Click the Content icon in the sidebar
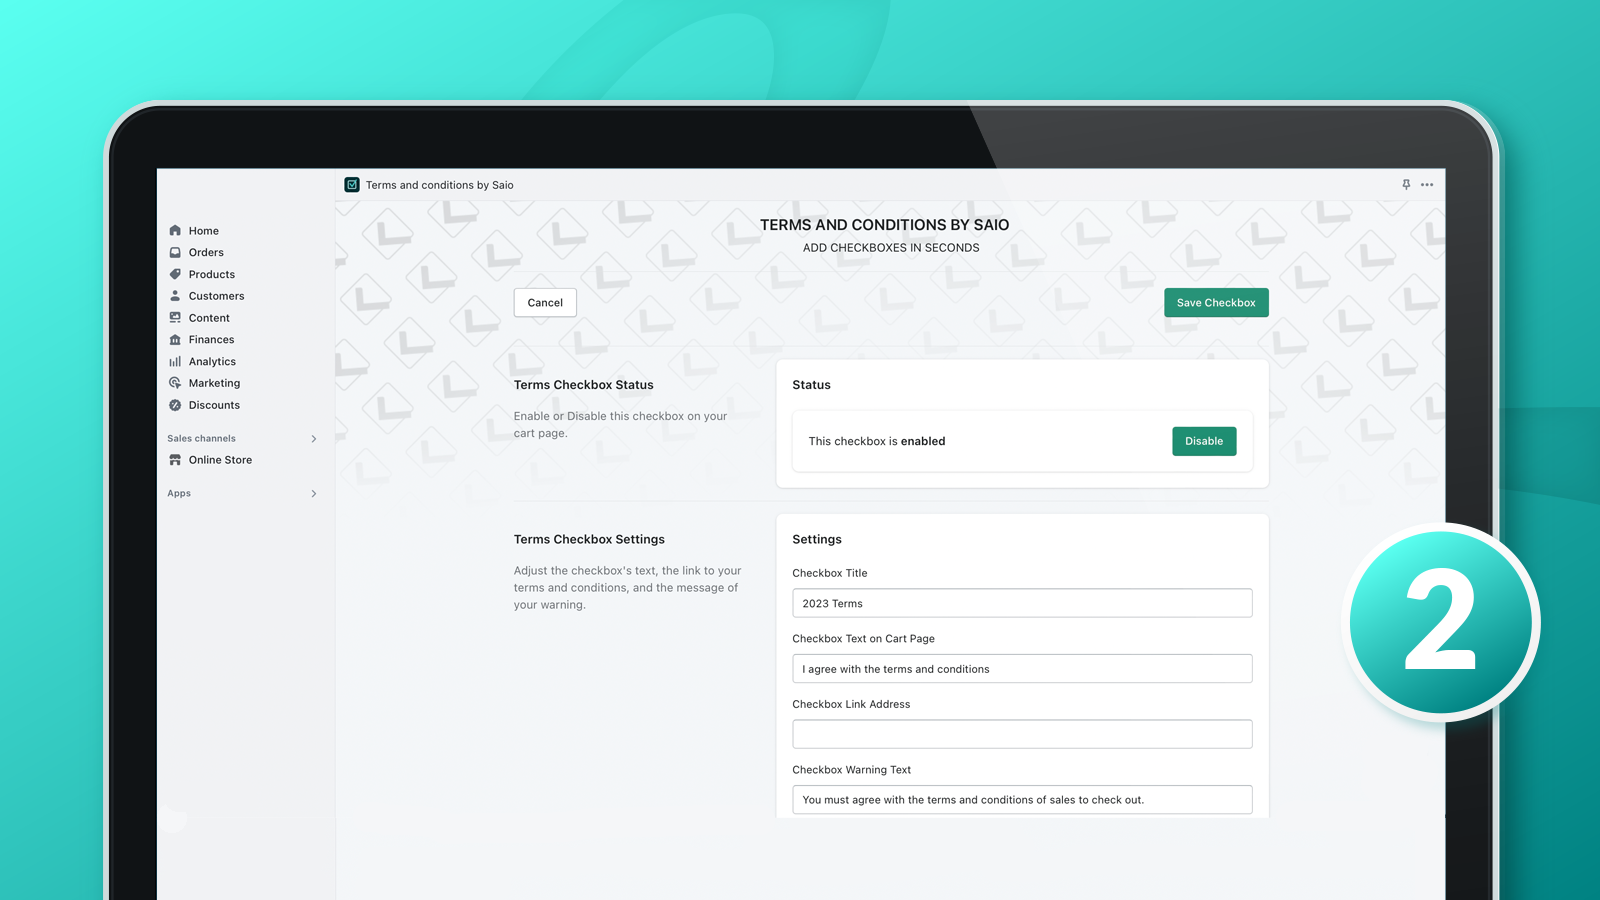The image size is (1600, 900). (175, 318)
